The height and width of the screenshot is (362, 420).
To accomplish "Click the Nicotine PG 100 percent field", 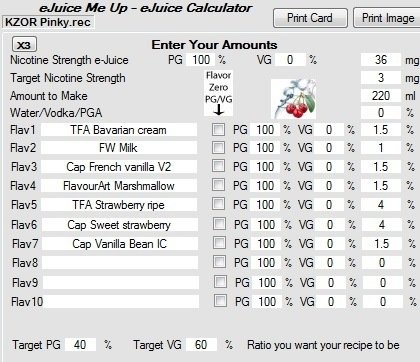I will click(x=201, y=60).
